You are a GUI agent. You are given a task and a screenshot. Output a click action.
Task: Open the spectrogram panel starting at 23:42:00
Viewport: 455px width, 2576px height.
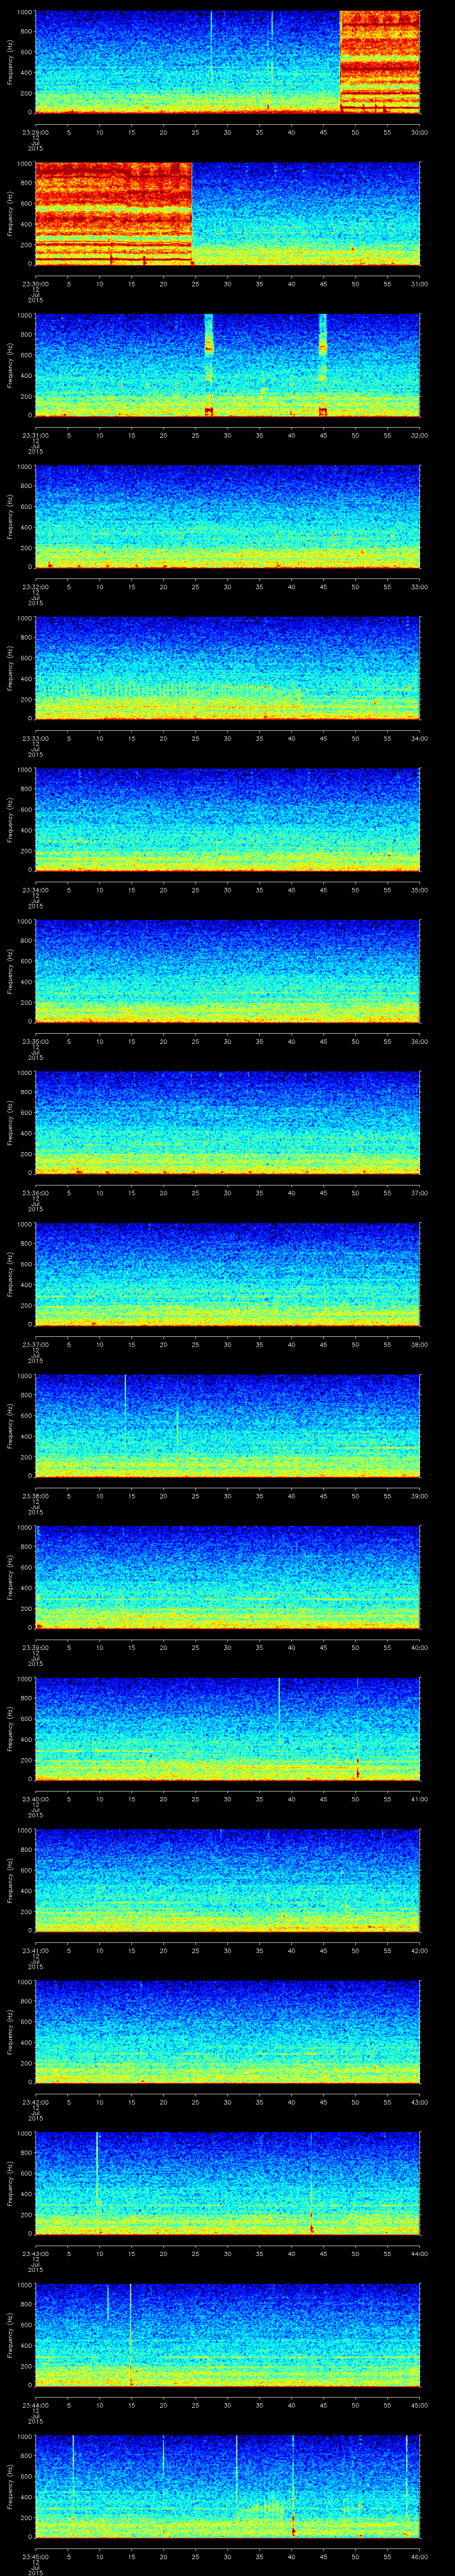tap(228, 2033)
